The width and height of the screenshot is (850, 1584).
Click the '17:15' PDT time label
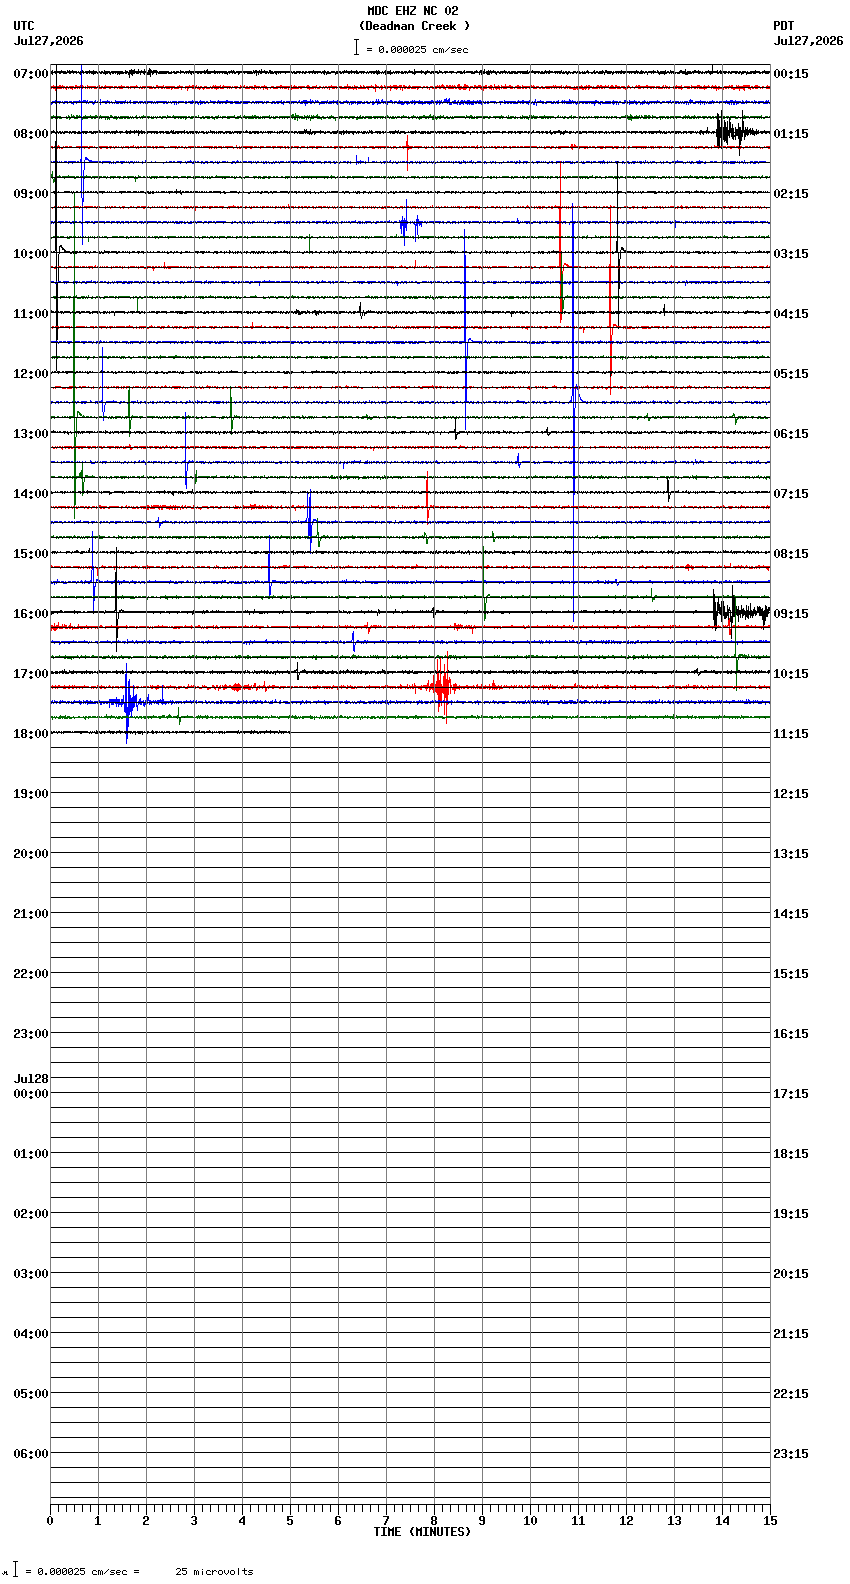(791, 1094)
